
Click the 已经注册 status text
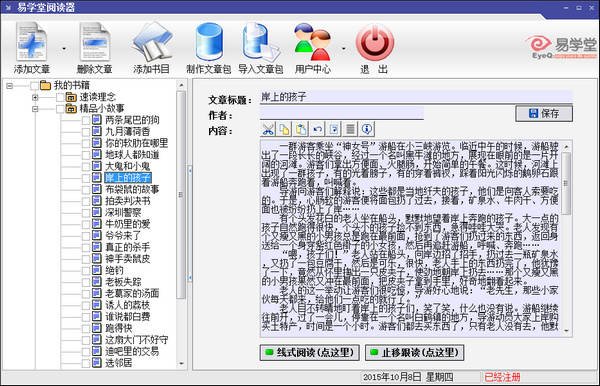coord(502,377)
